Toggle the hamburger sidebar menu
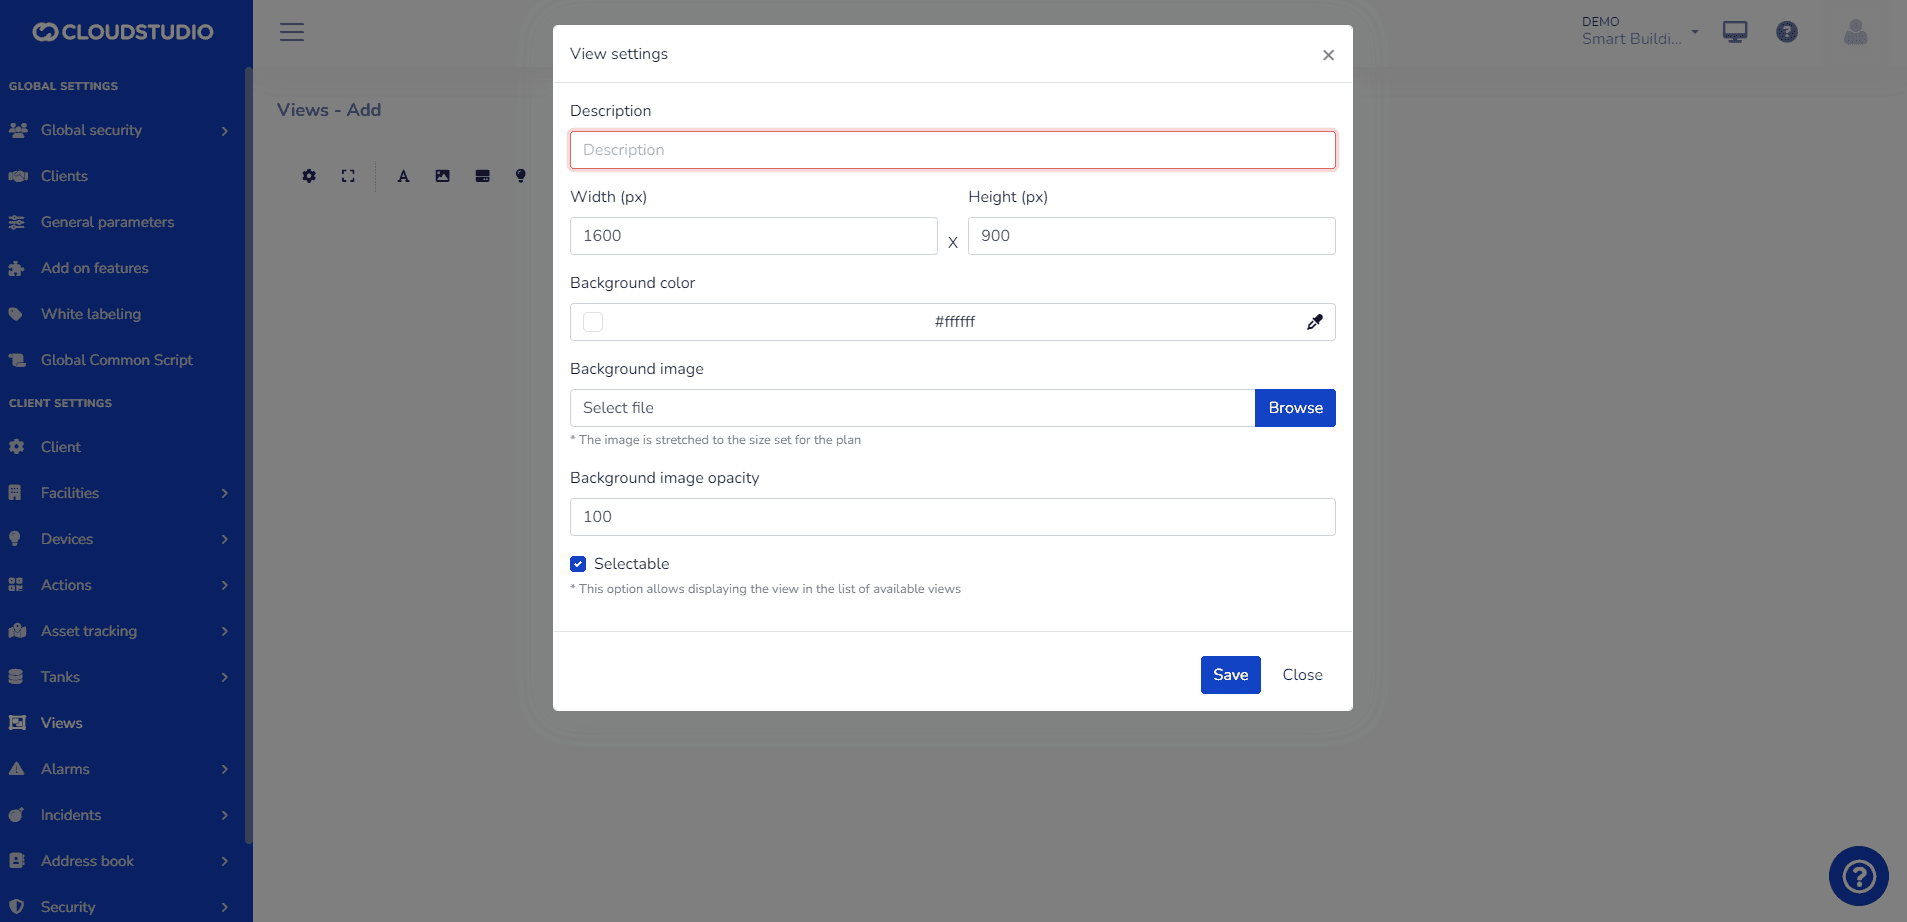The width and height of the screenshot is (1907, 922). click(x=292, y=32)
